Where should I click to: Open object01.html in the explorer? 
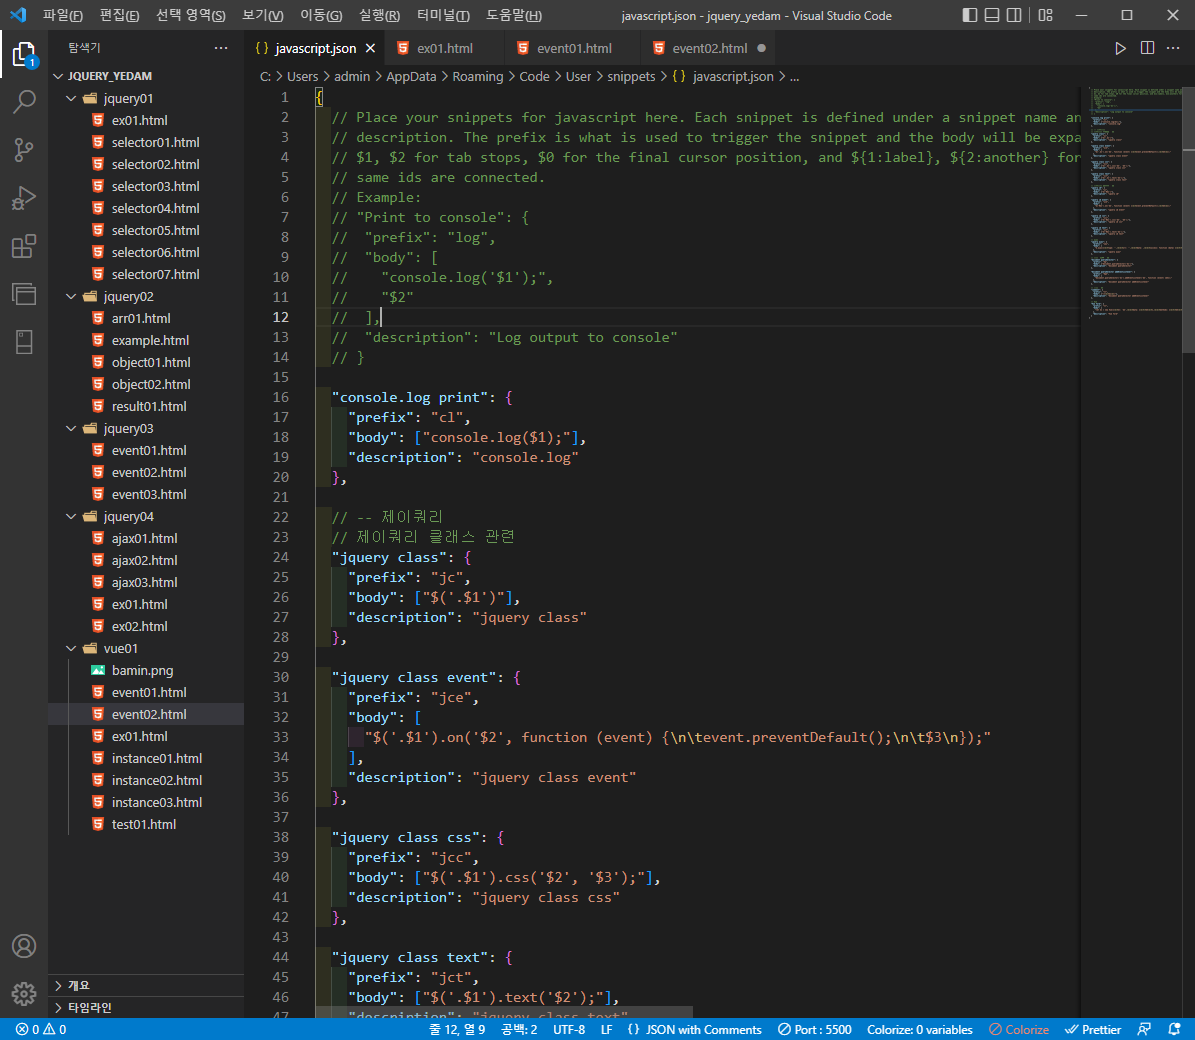click(151, 363)
